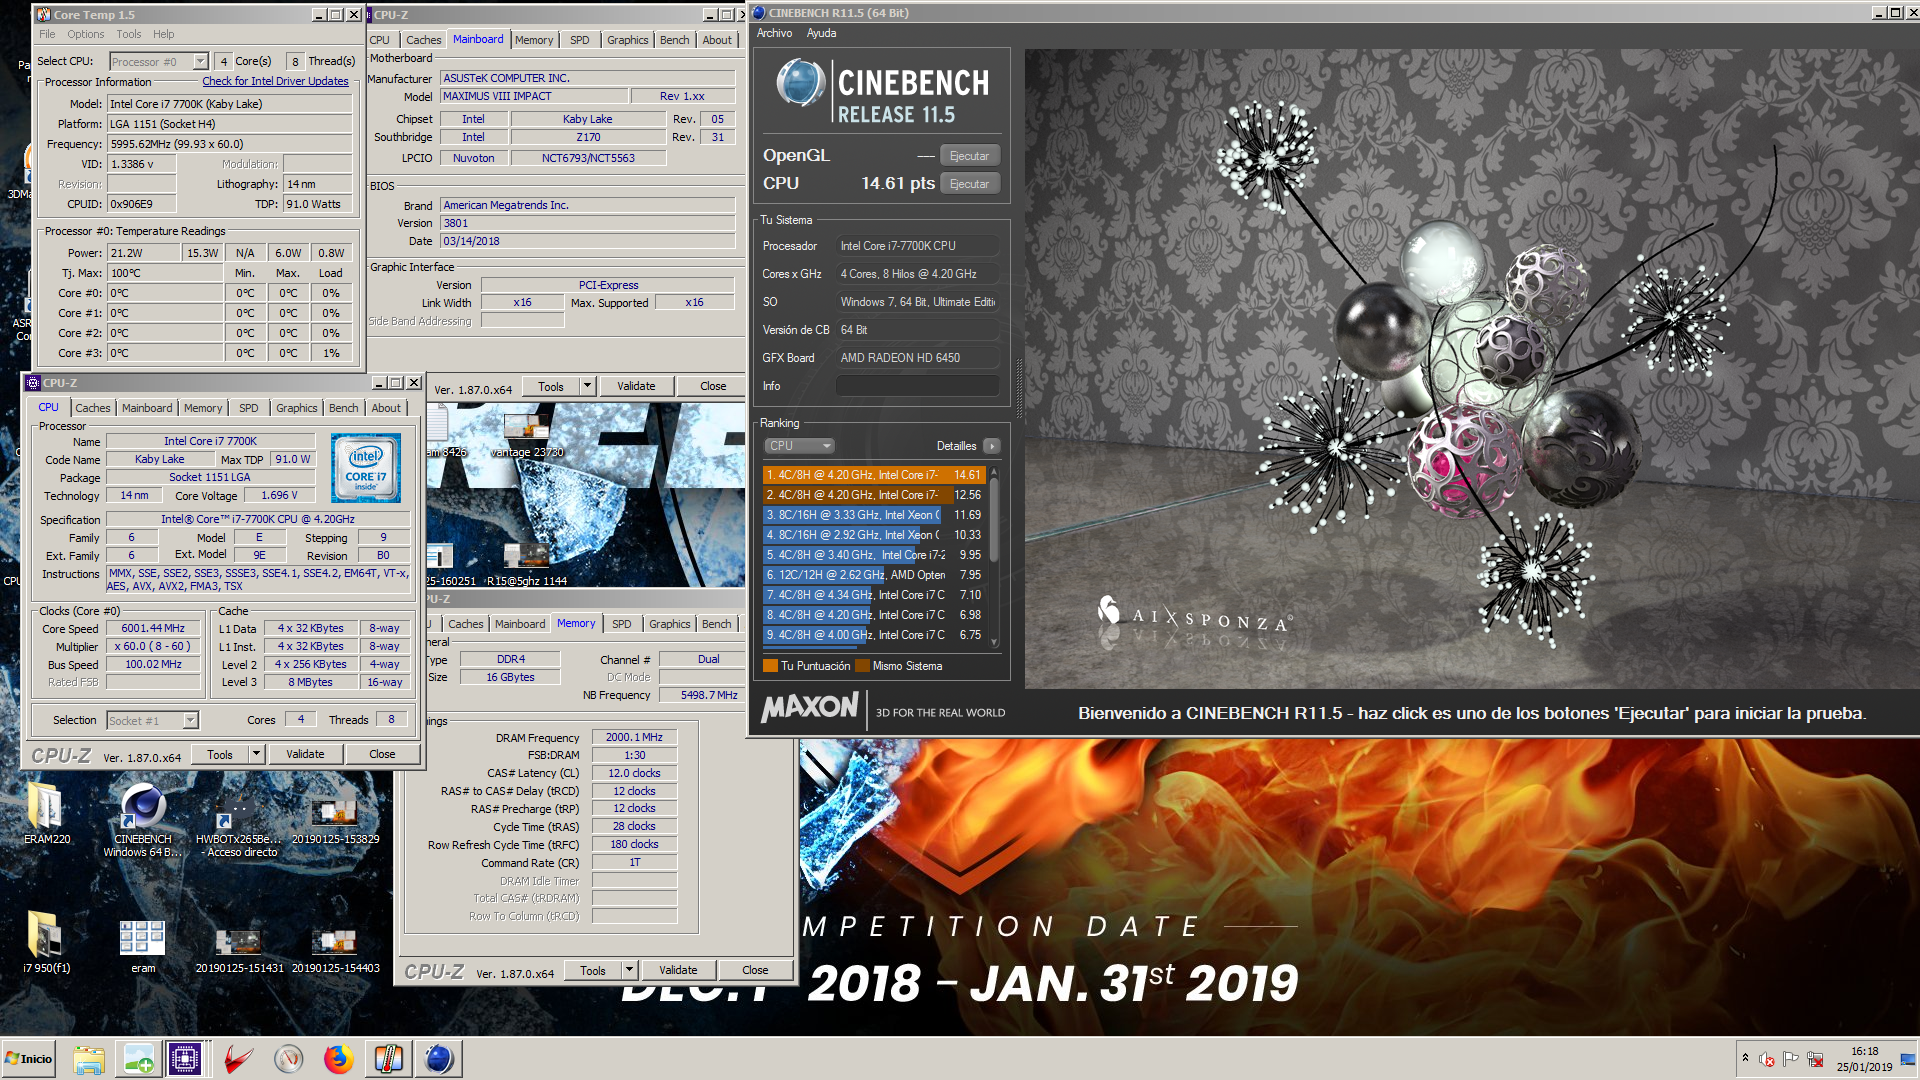Viewport: 1920px width, 1080px height.
Task: Click the taskbar clock showing 16:18
Action: (1864, 1059)
